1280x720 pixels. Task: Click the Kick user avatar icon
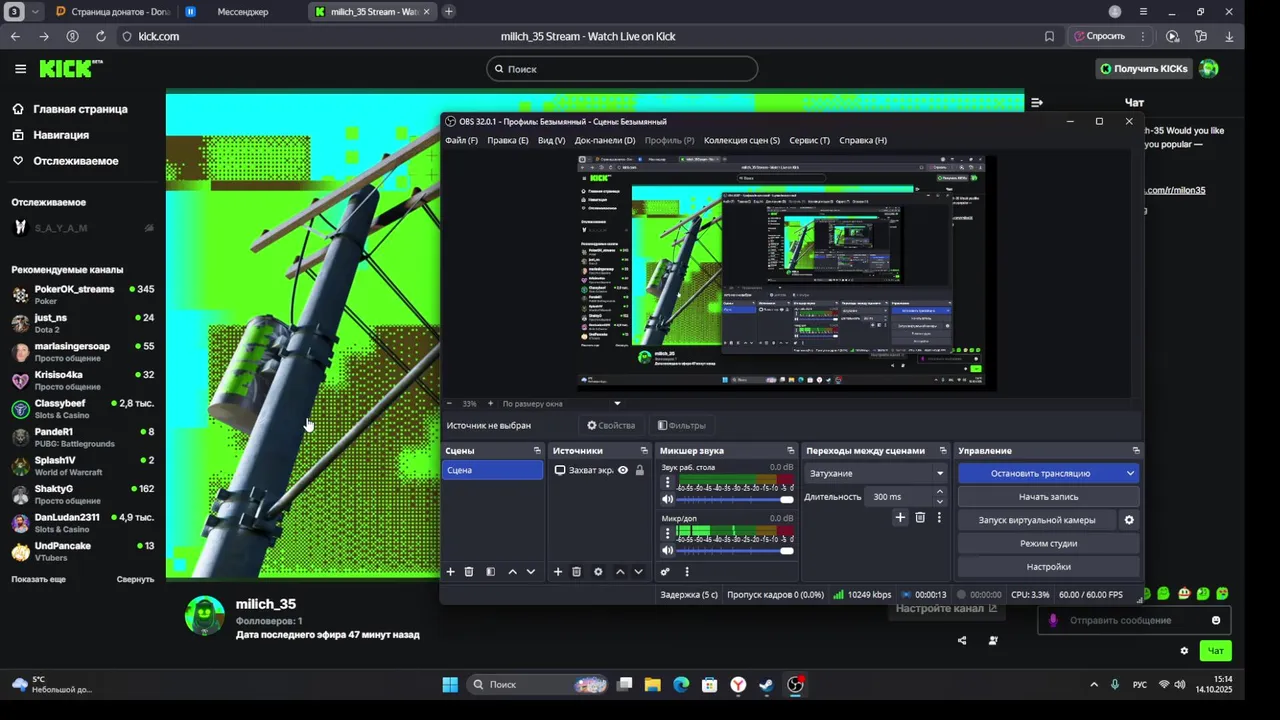(1209, 69)
